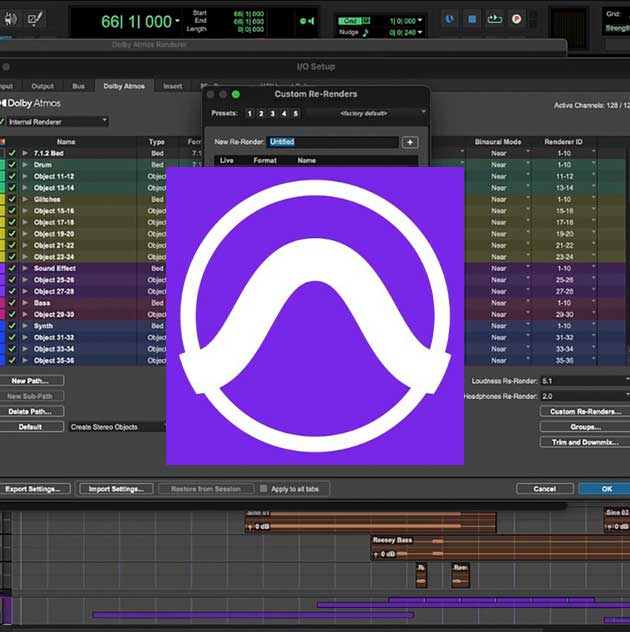This screenshot has height=632, width=630.
Task: Enable the Apply to all tabs checkbox
Action: click(x=264, y=489)
